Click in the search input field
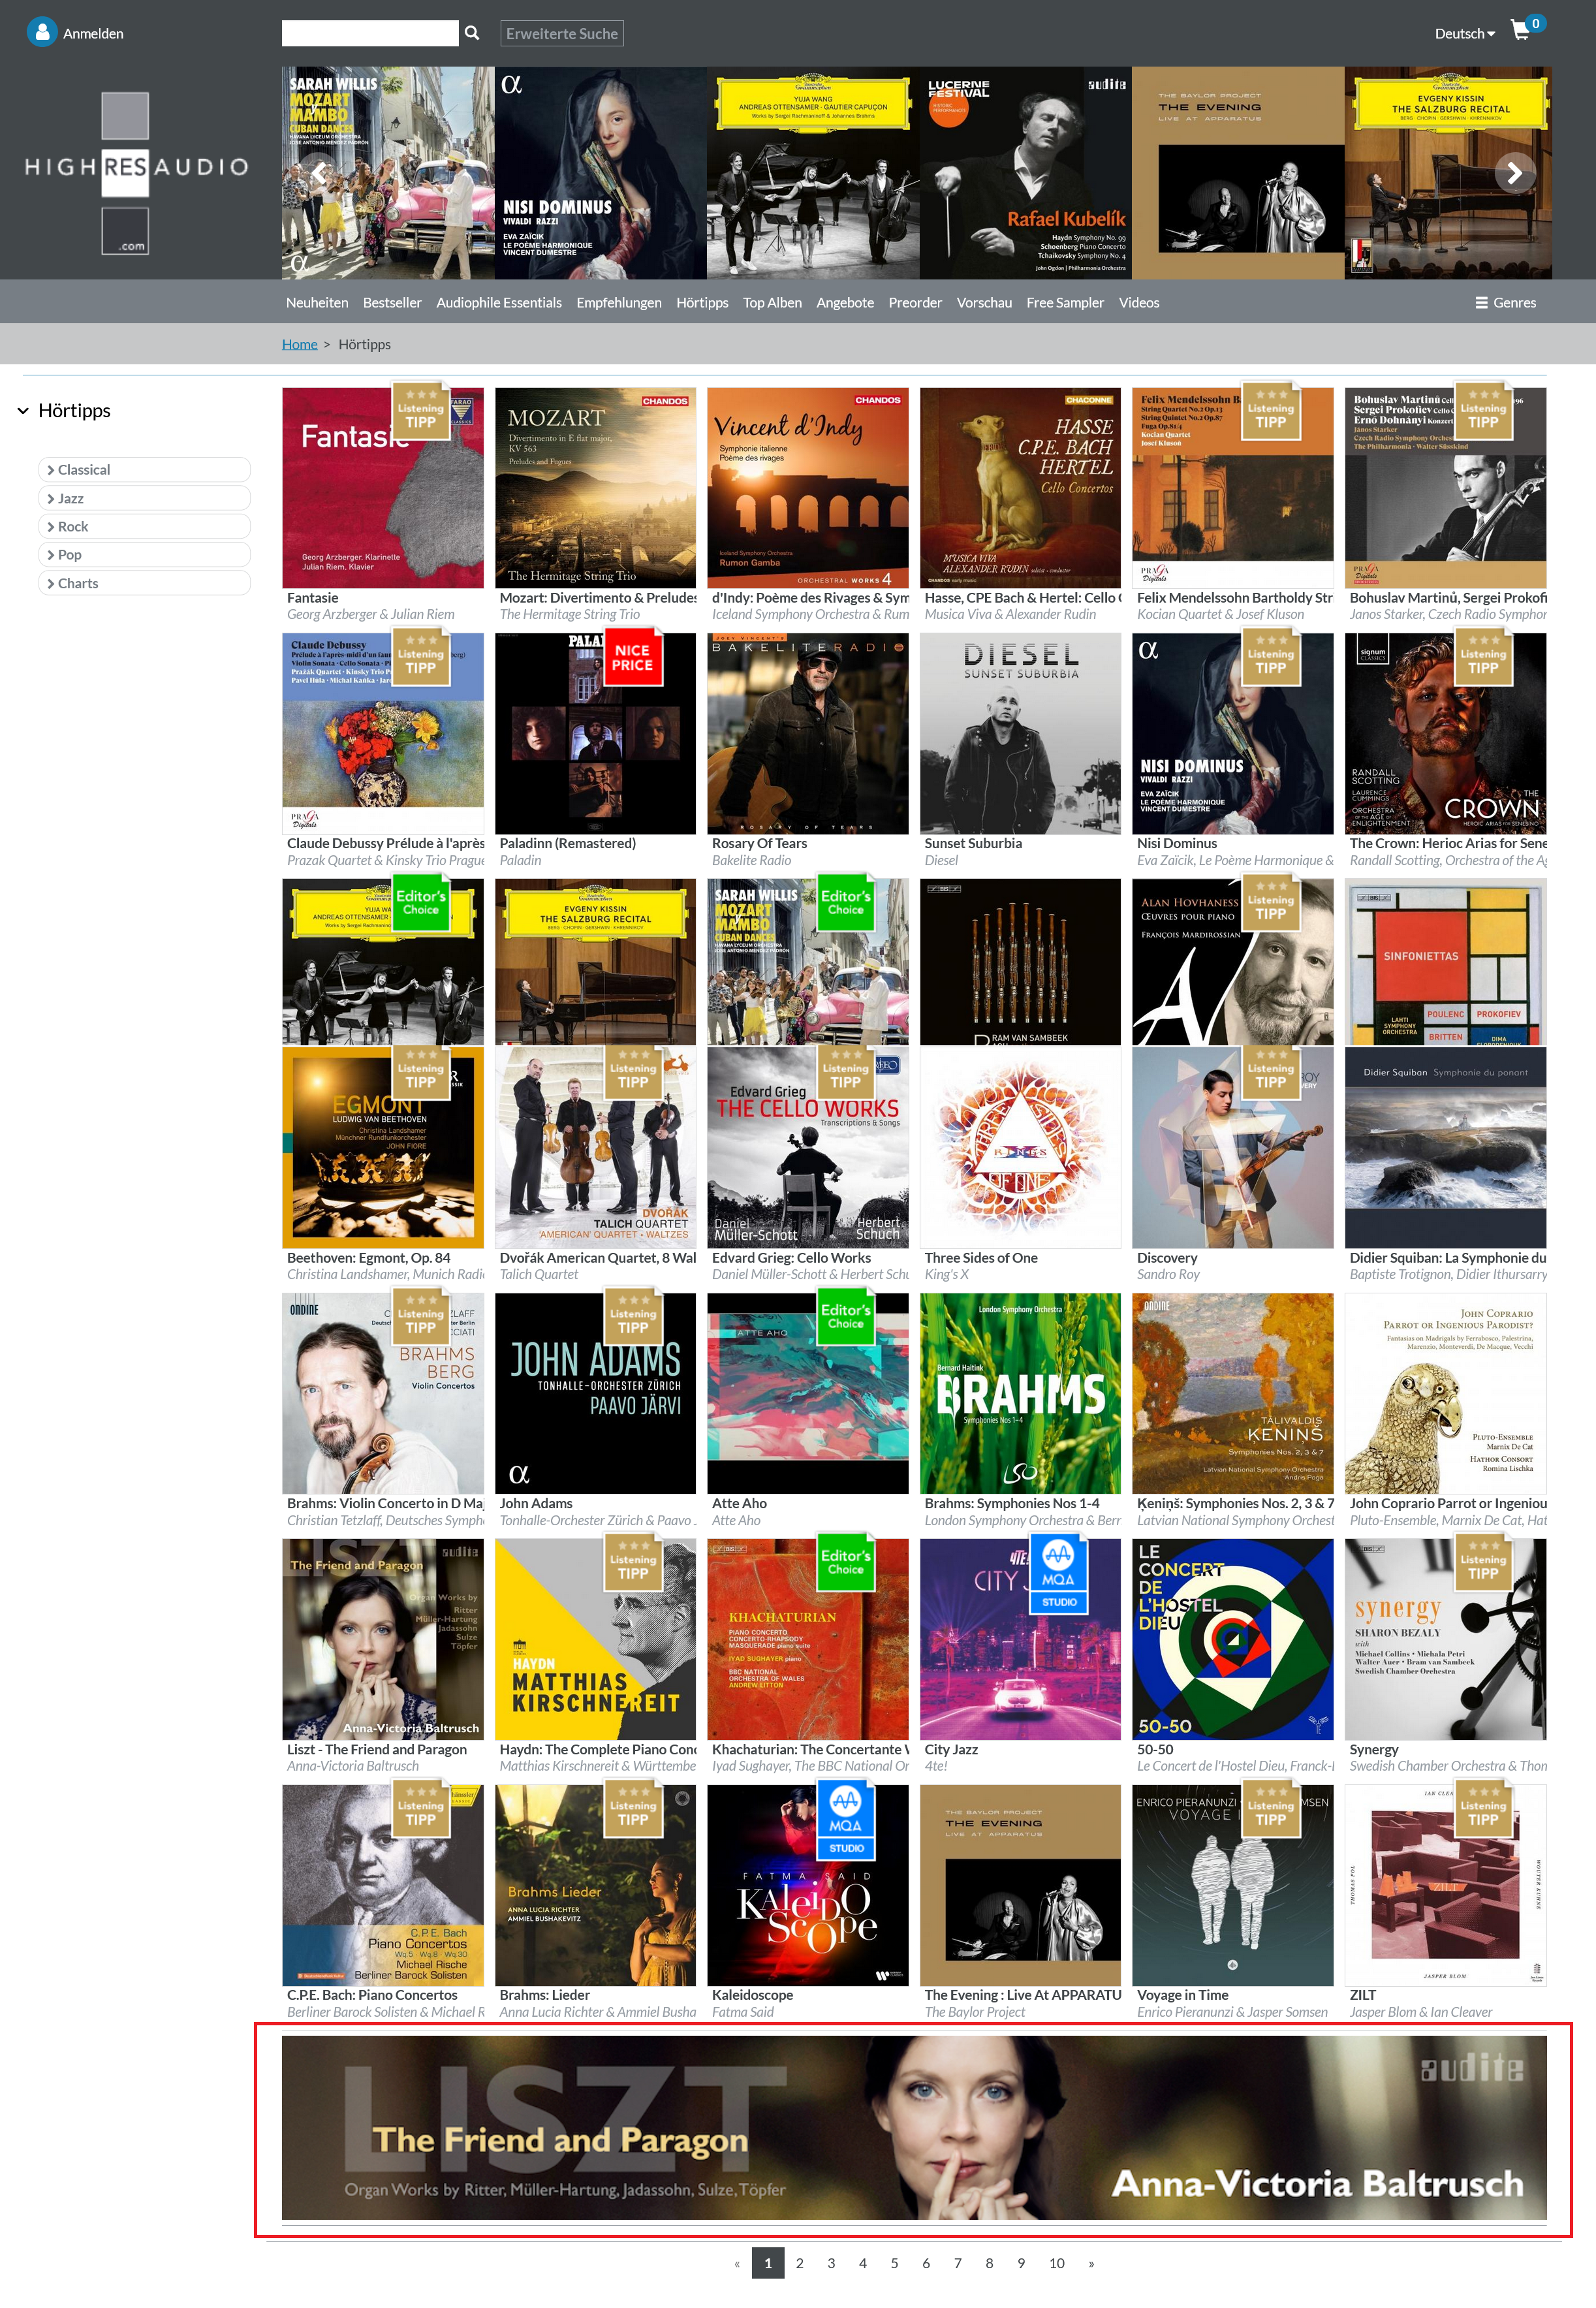 click(370, 34)
